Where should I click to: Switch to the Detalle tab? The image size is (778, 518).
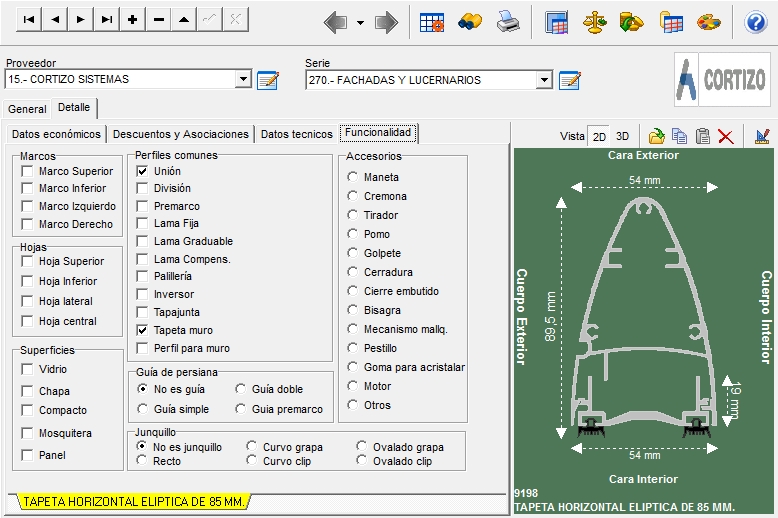point(74,107)
